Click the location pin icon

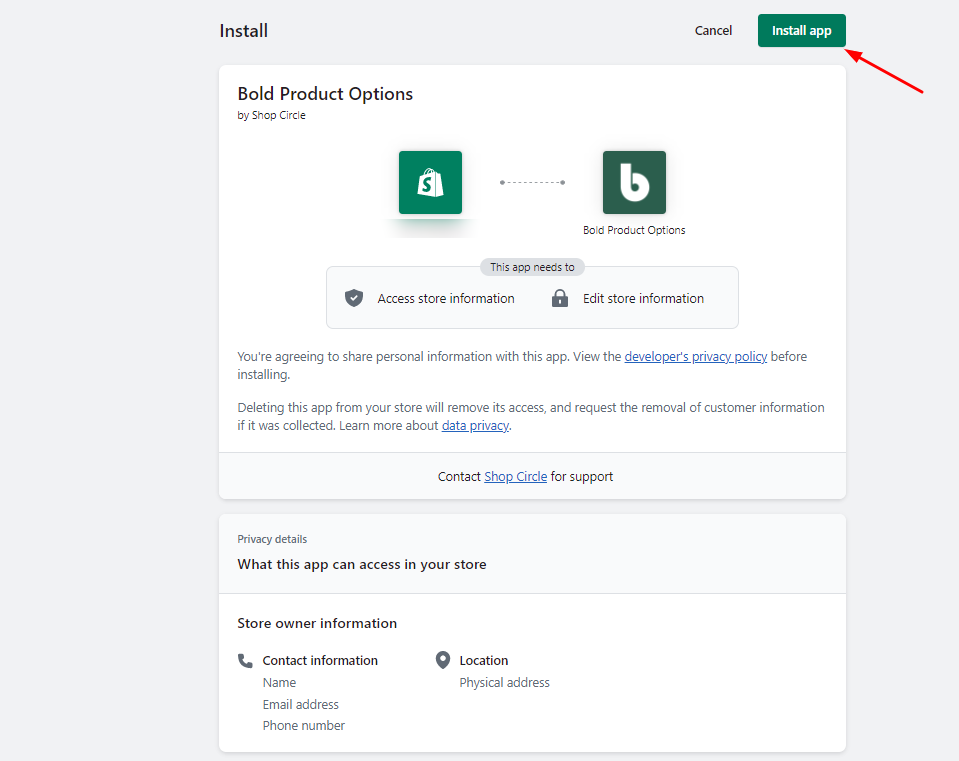(x=443, y=660)
